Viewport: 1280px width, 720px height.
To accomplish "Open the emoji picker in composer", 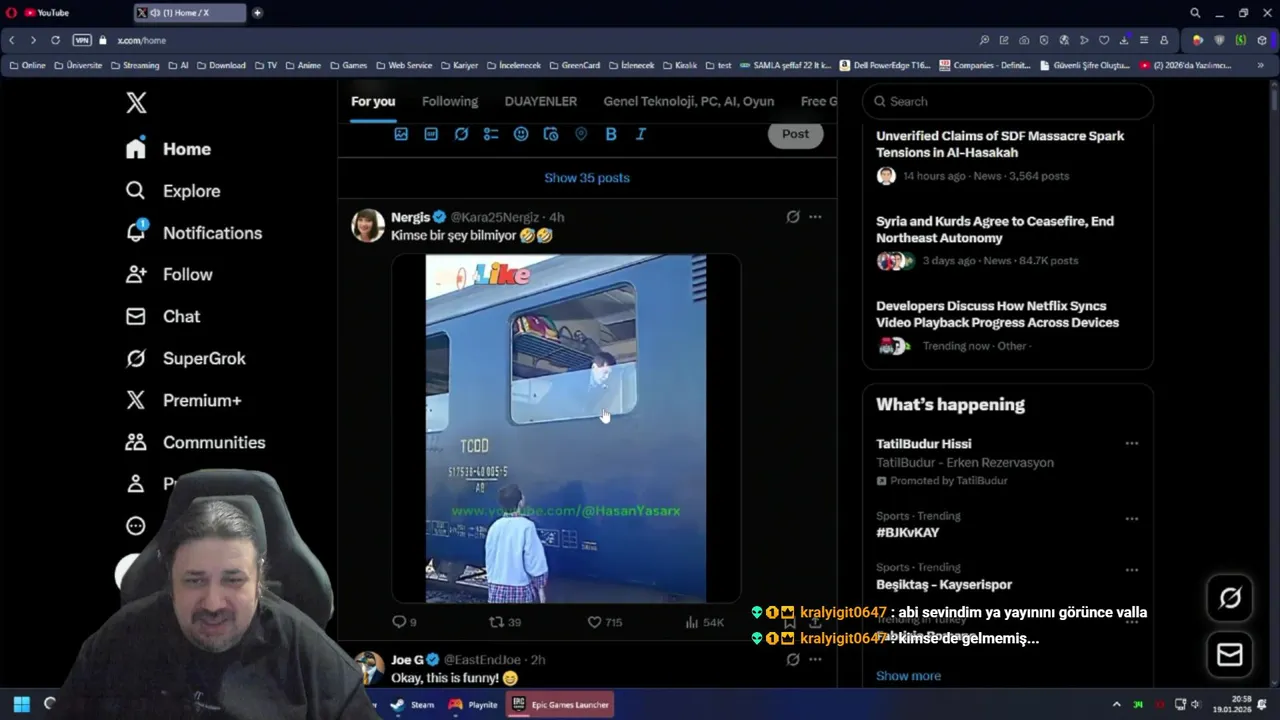I will (x=521, y=134).
